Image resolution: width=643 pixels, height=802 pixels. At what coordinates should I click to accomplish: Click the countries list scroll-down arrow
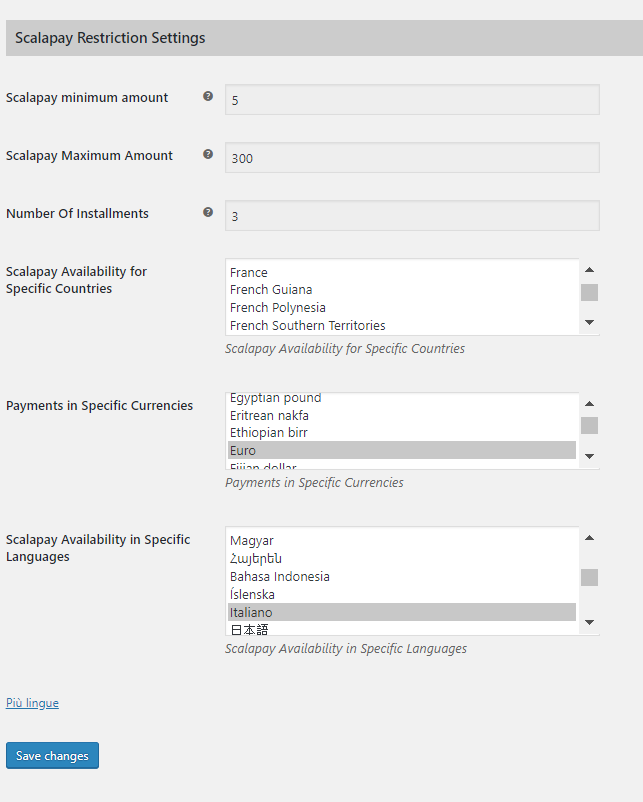(x=589, y=322)
